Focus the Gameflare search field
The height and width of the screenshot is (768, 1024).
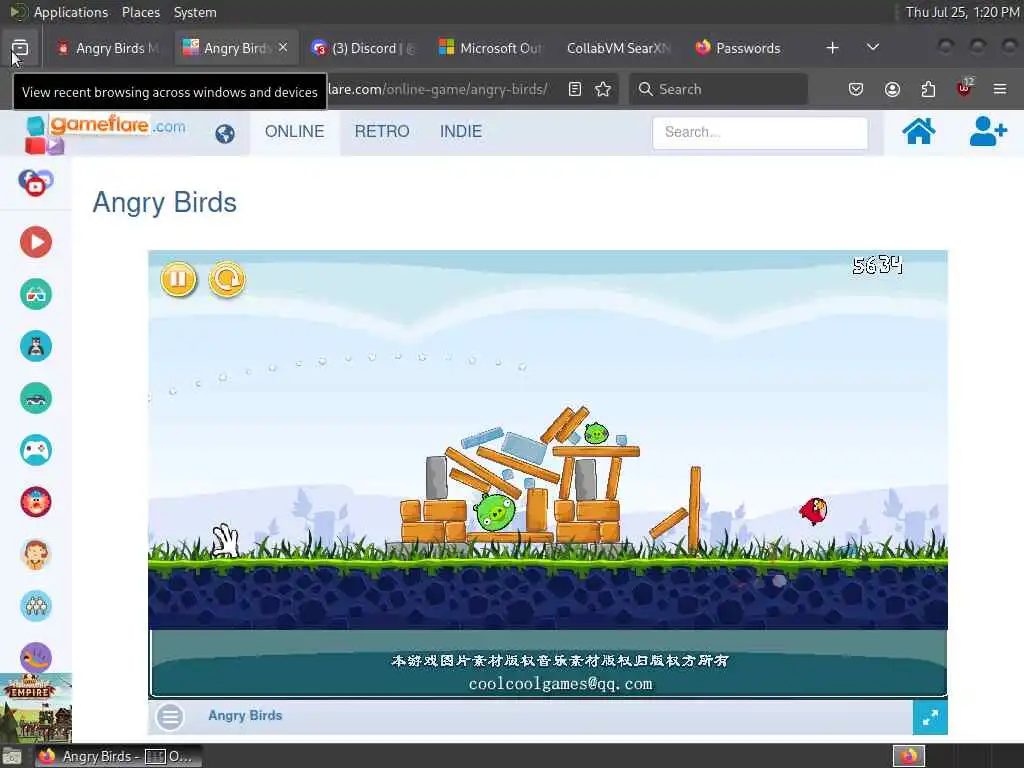(760, 133)
